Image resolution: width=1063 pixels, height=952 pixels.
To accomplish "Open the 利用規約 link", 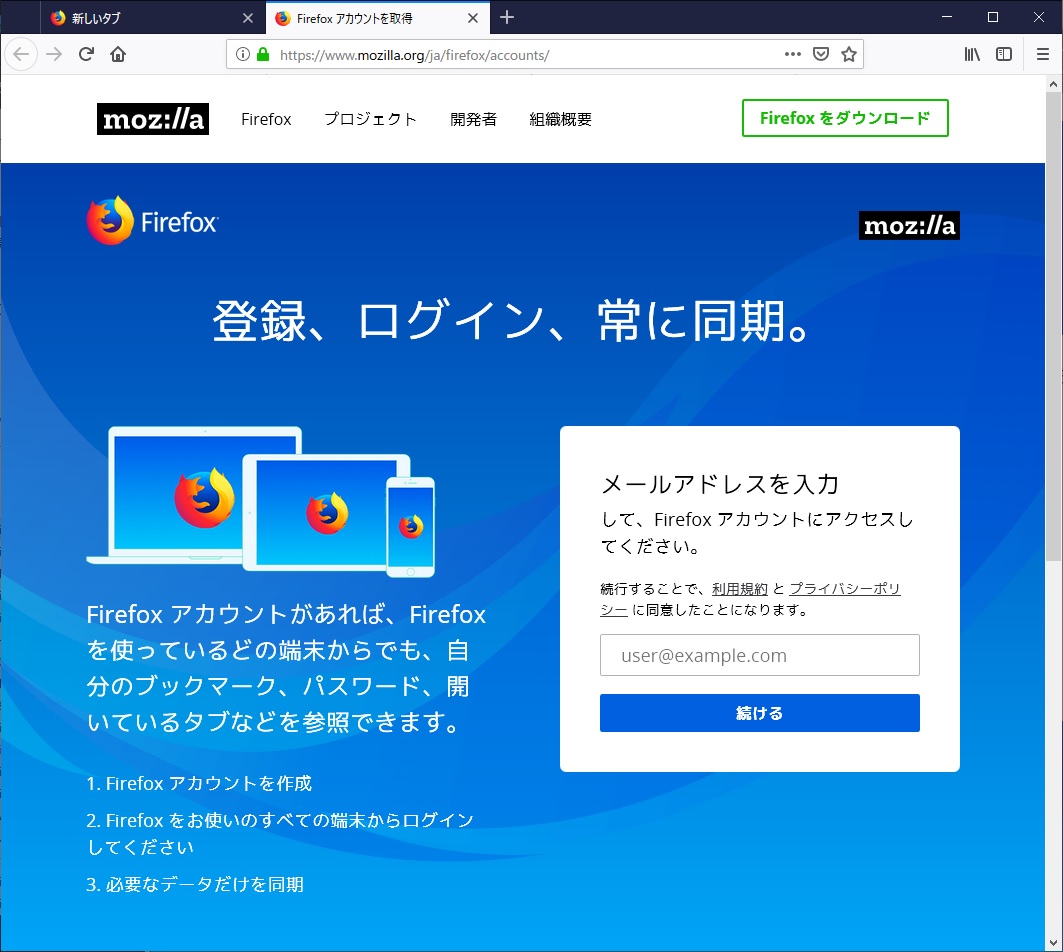I will 740,589.
